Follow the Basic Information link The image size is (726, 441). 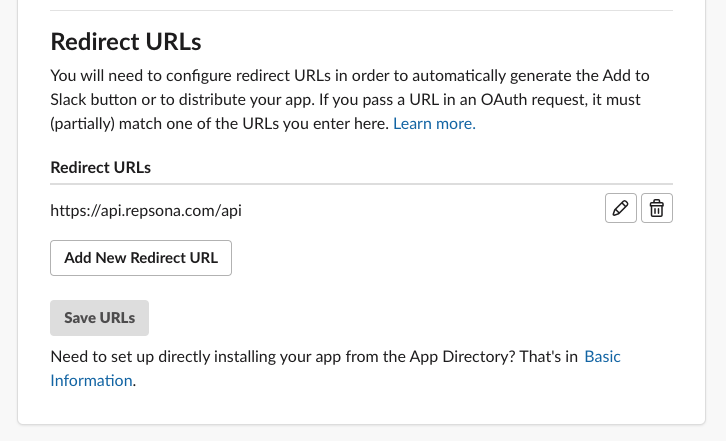click(601, 357)
